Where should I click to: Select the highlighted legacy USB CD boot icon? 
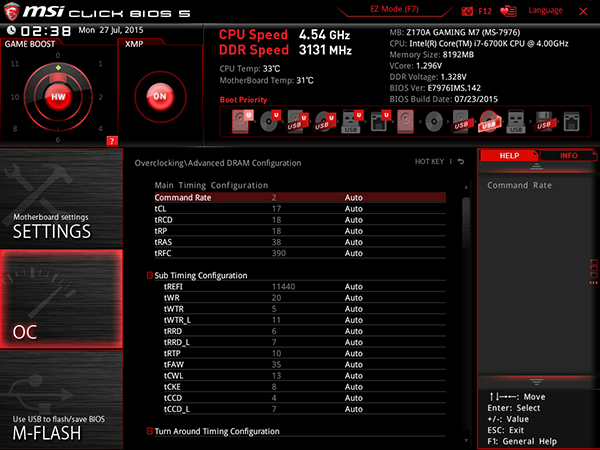(x=489, y=122)
